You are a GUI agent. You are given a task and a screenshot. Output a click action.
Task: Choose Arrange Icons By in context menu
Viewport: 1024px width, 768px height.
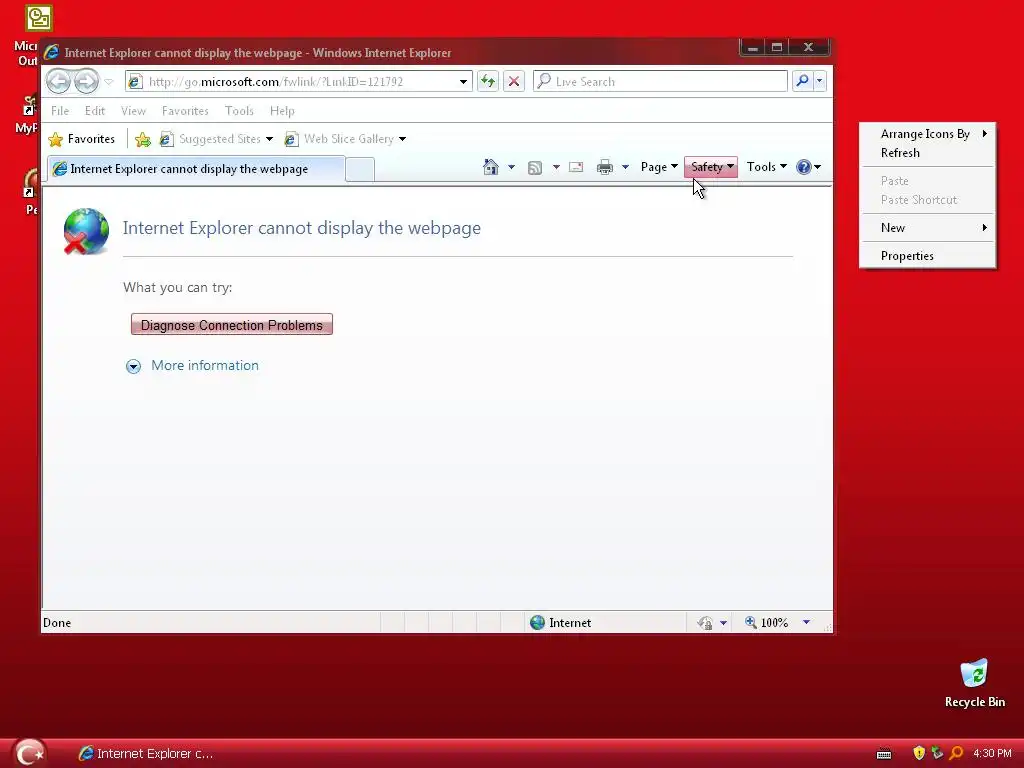[928, 134]
